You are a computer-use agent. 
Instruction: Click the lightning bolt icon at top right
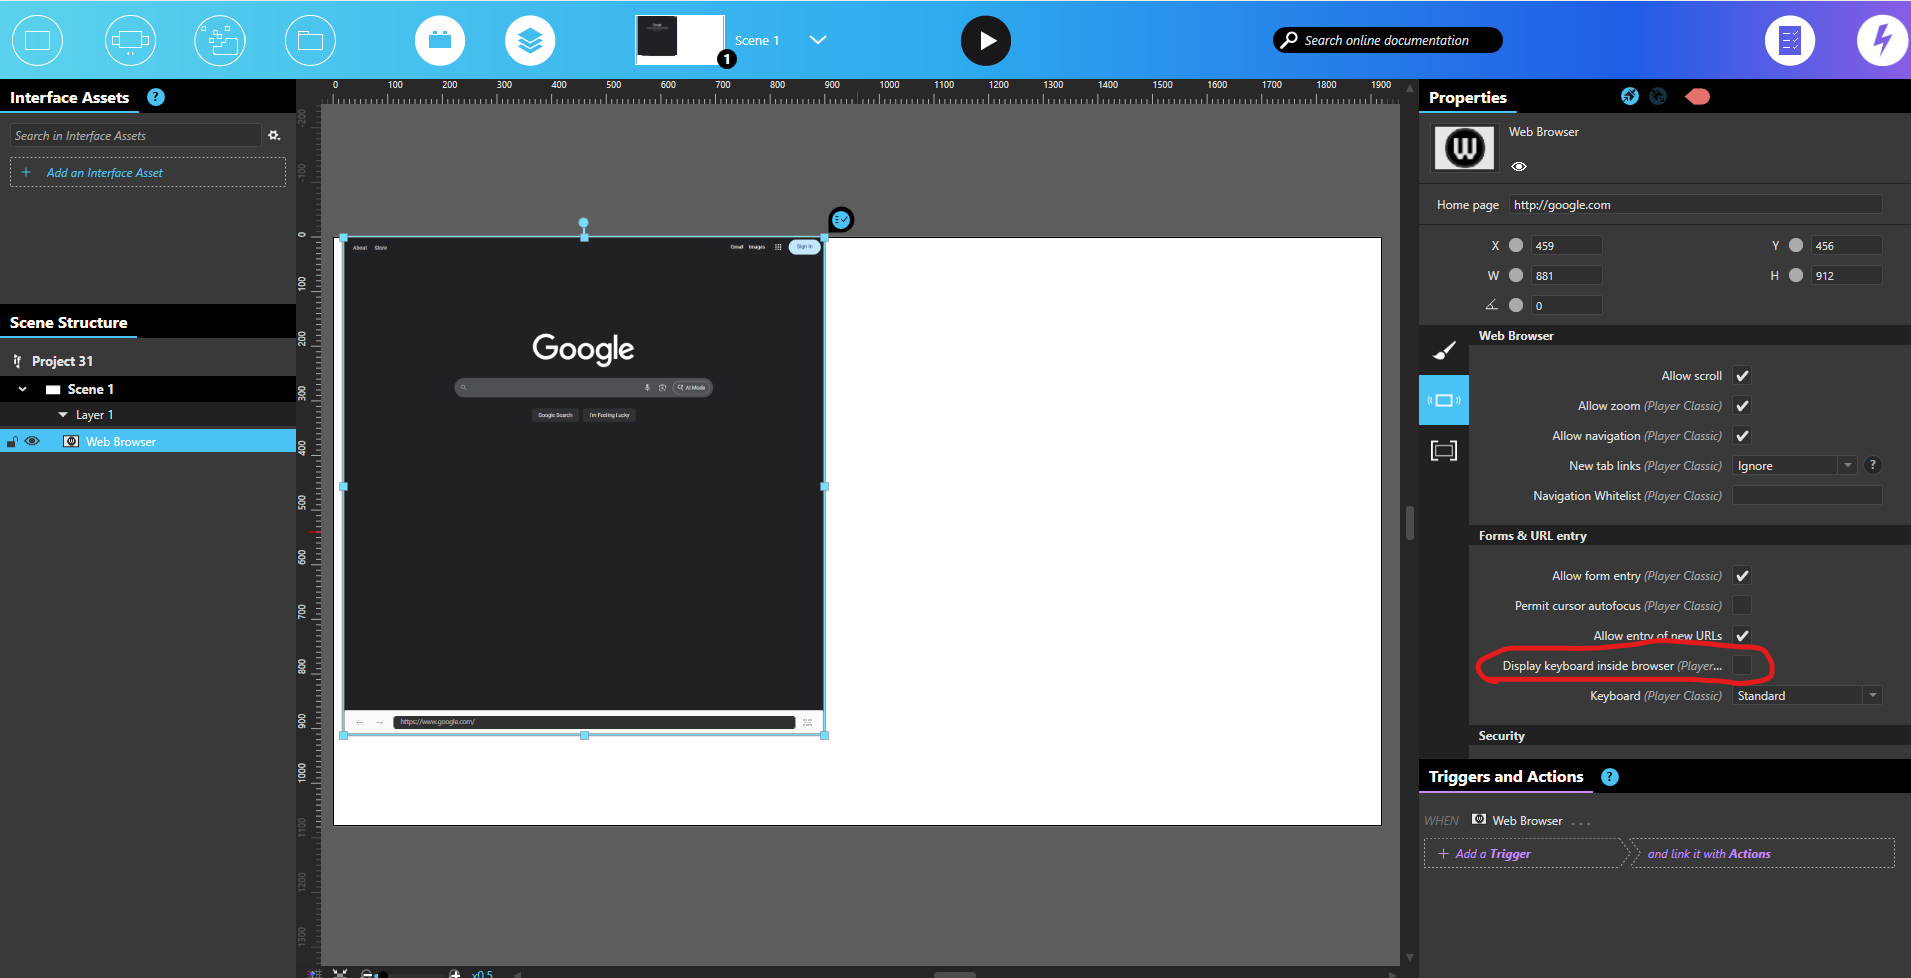[x=1881, y=41]
